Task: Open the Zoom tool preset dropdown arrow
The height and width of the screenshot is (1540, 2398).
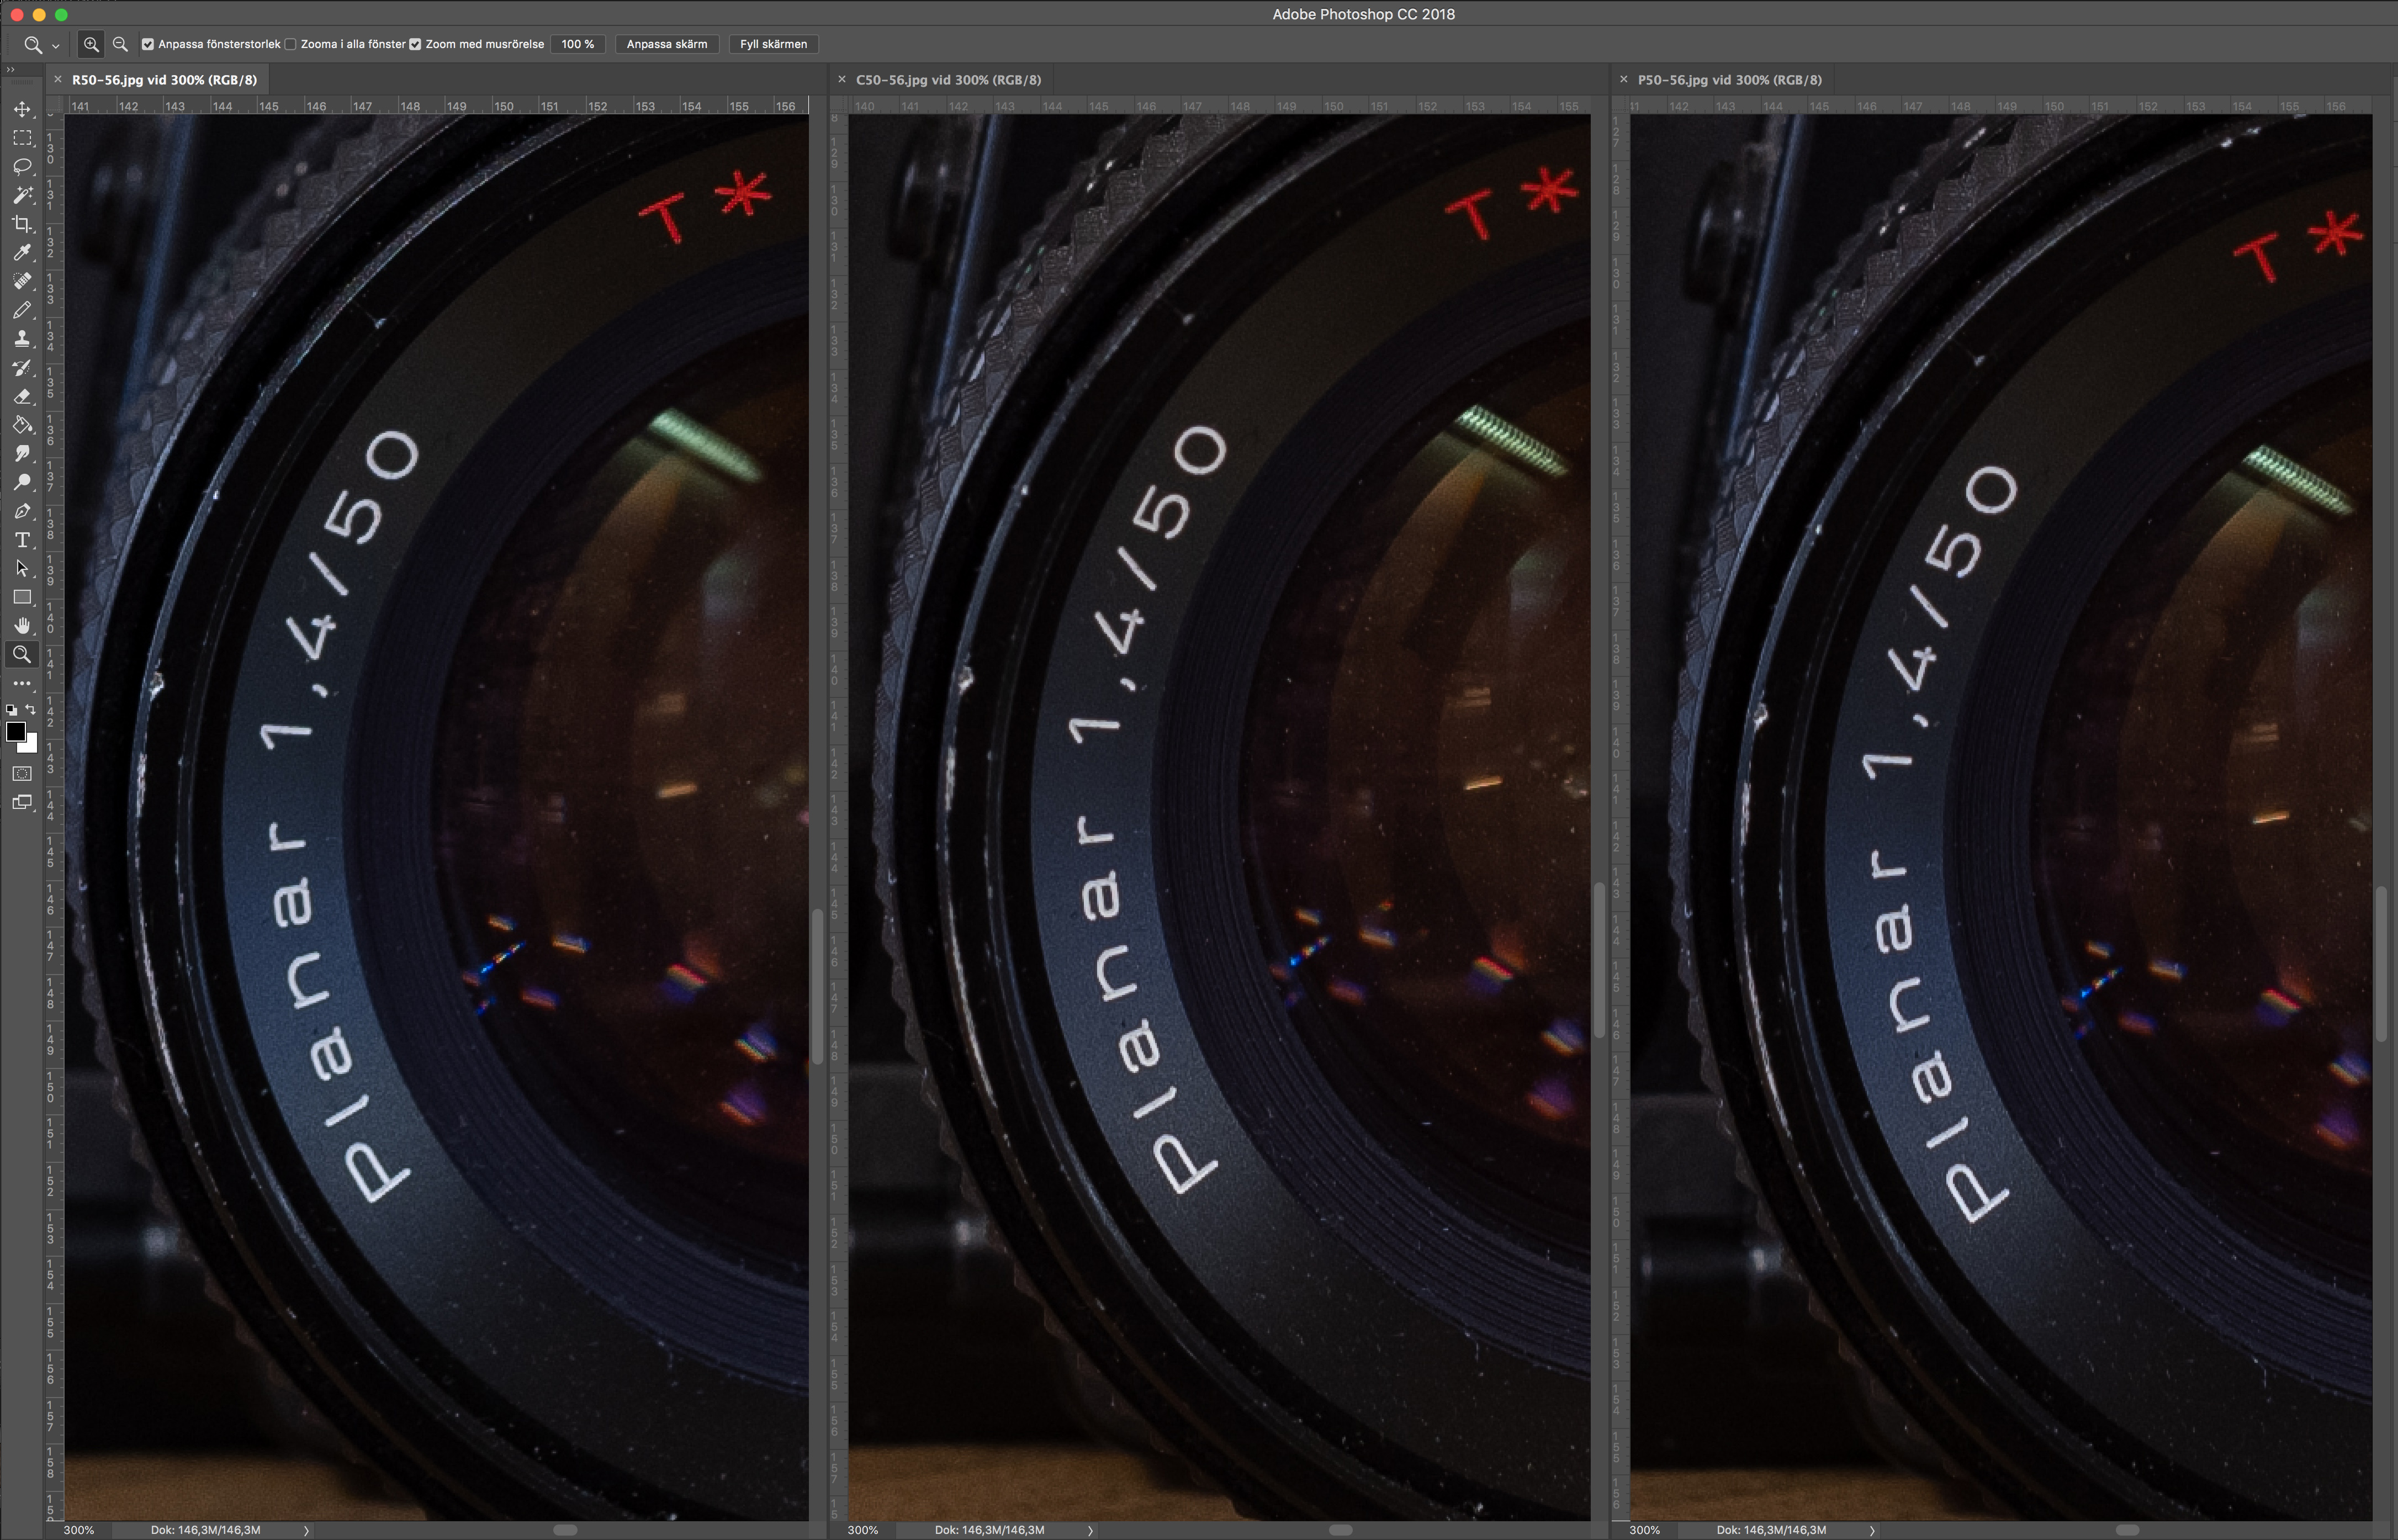Action: click(x=56, y=46)
